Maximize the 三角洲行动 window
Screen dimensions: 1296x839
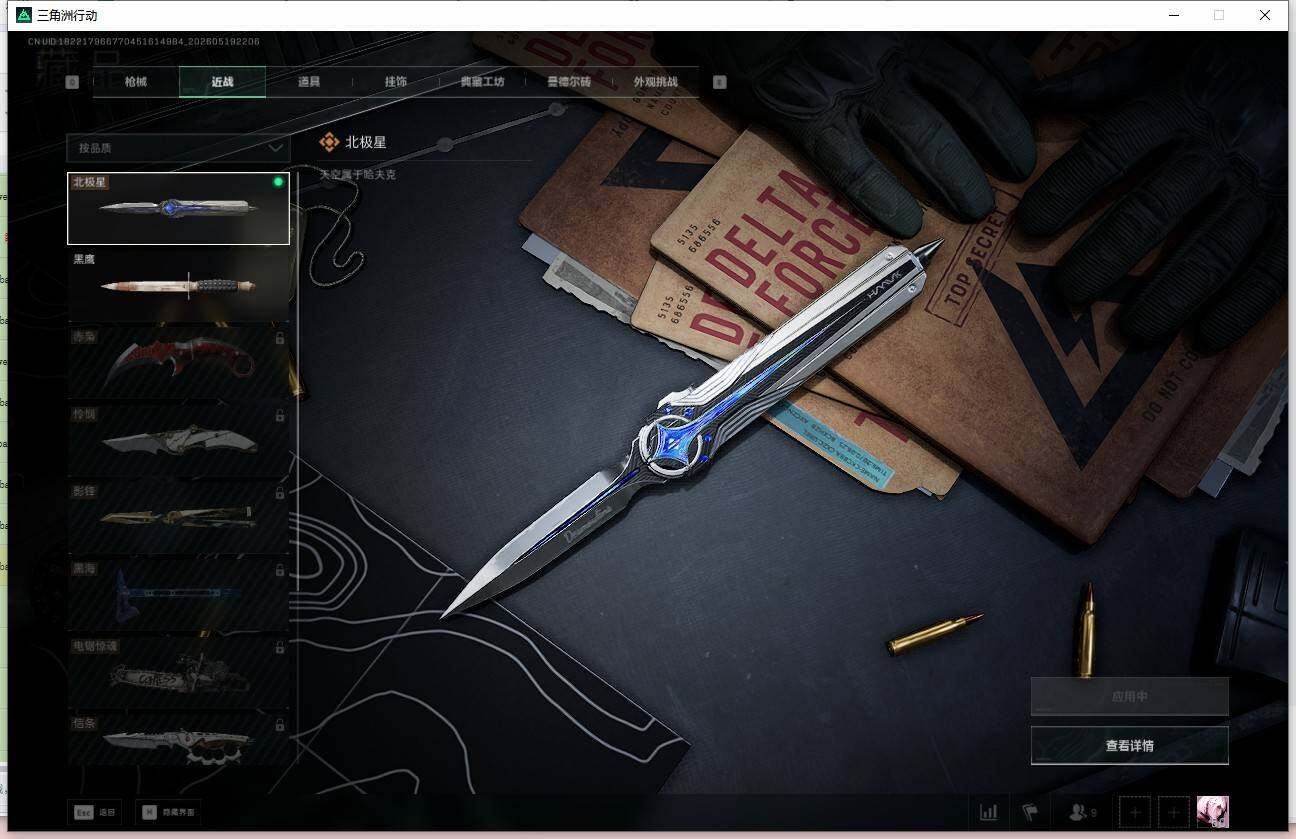click(1218, 15)
